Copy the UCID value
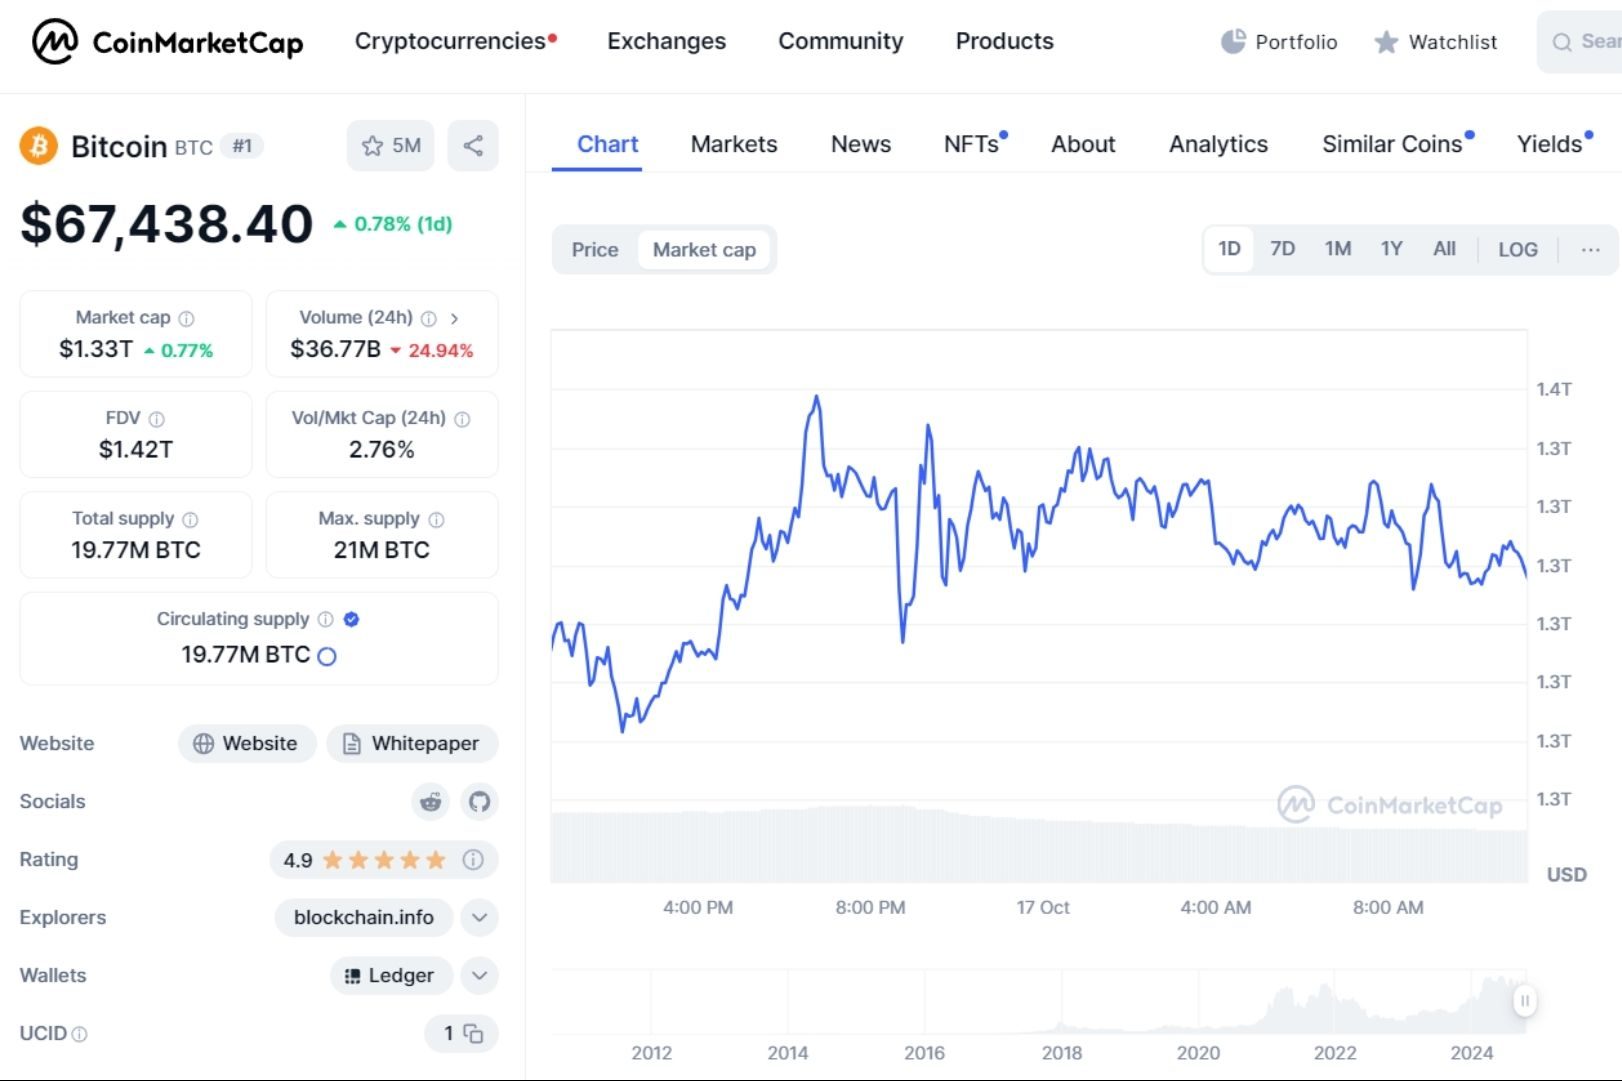1622x1081 pixels. [472, 1034]
